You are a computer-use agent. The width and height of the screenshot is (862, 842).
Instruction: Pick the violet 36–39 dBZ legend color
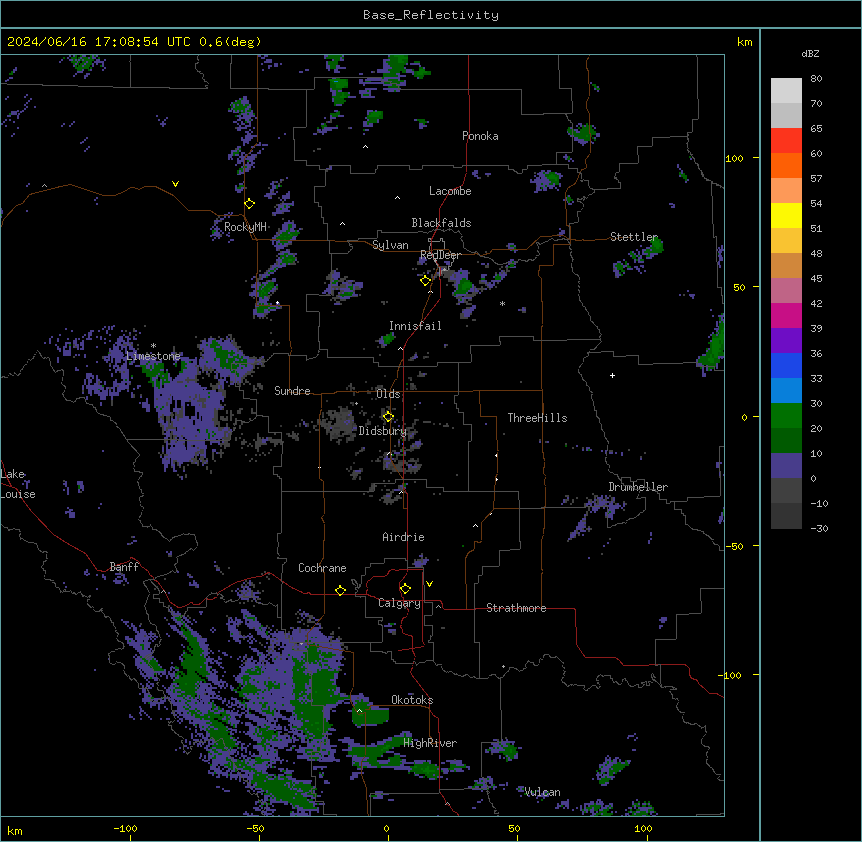pos(786,341)
